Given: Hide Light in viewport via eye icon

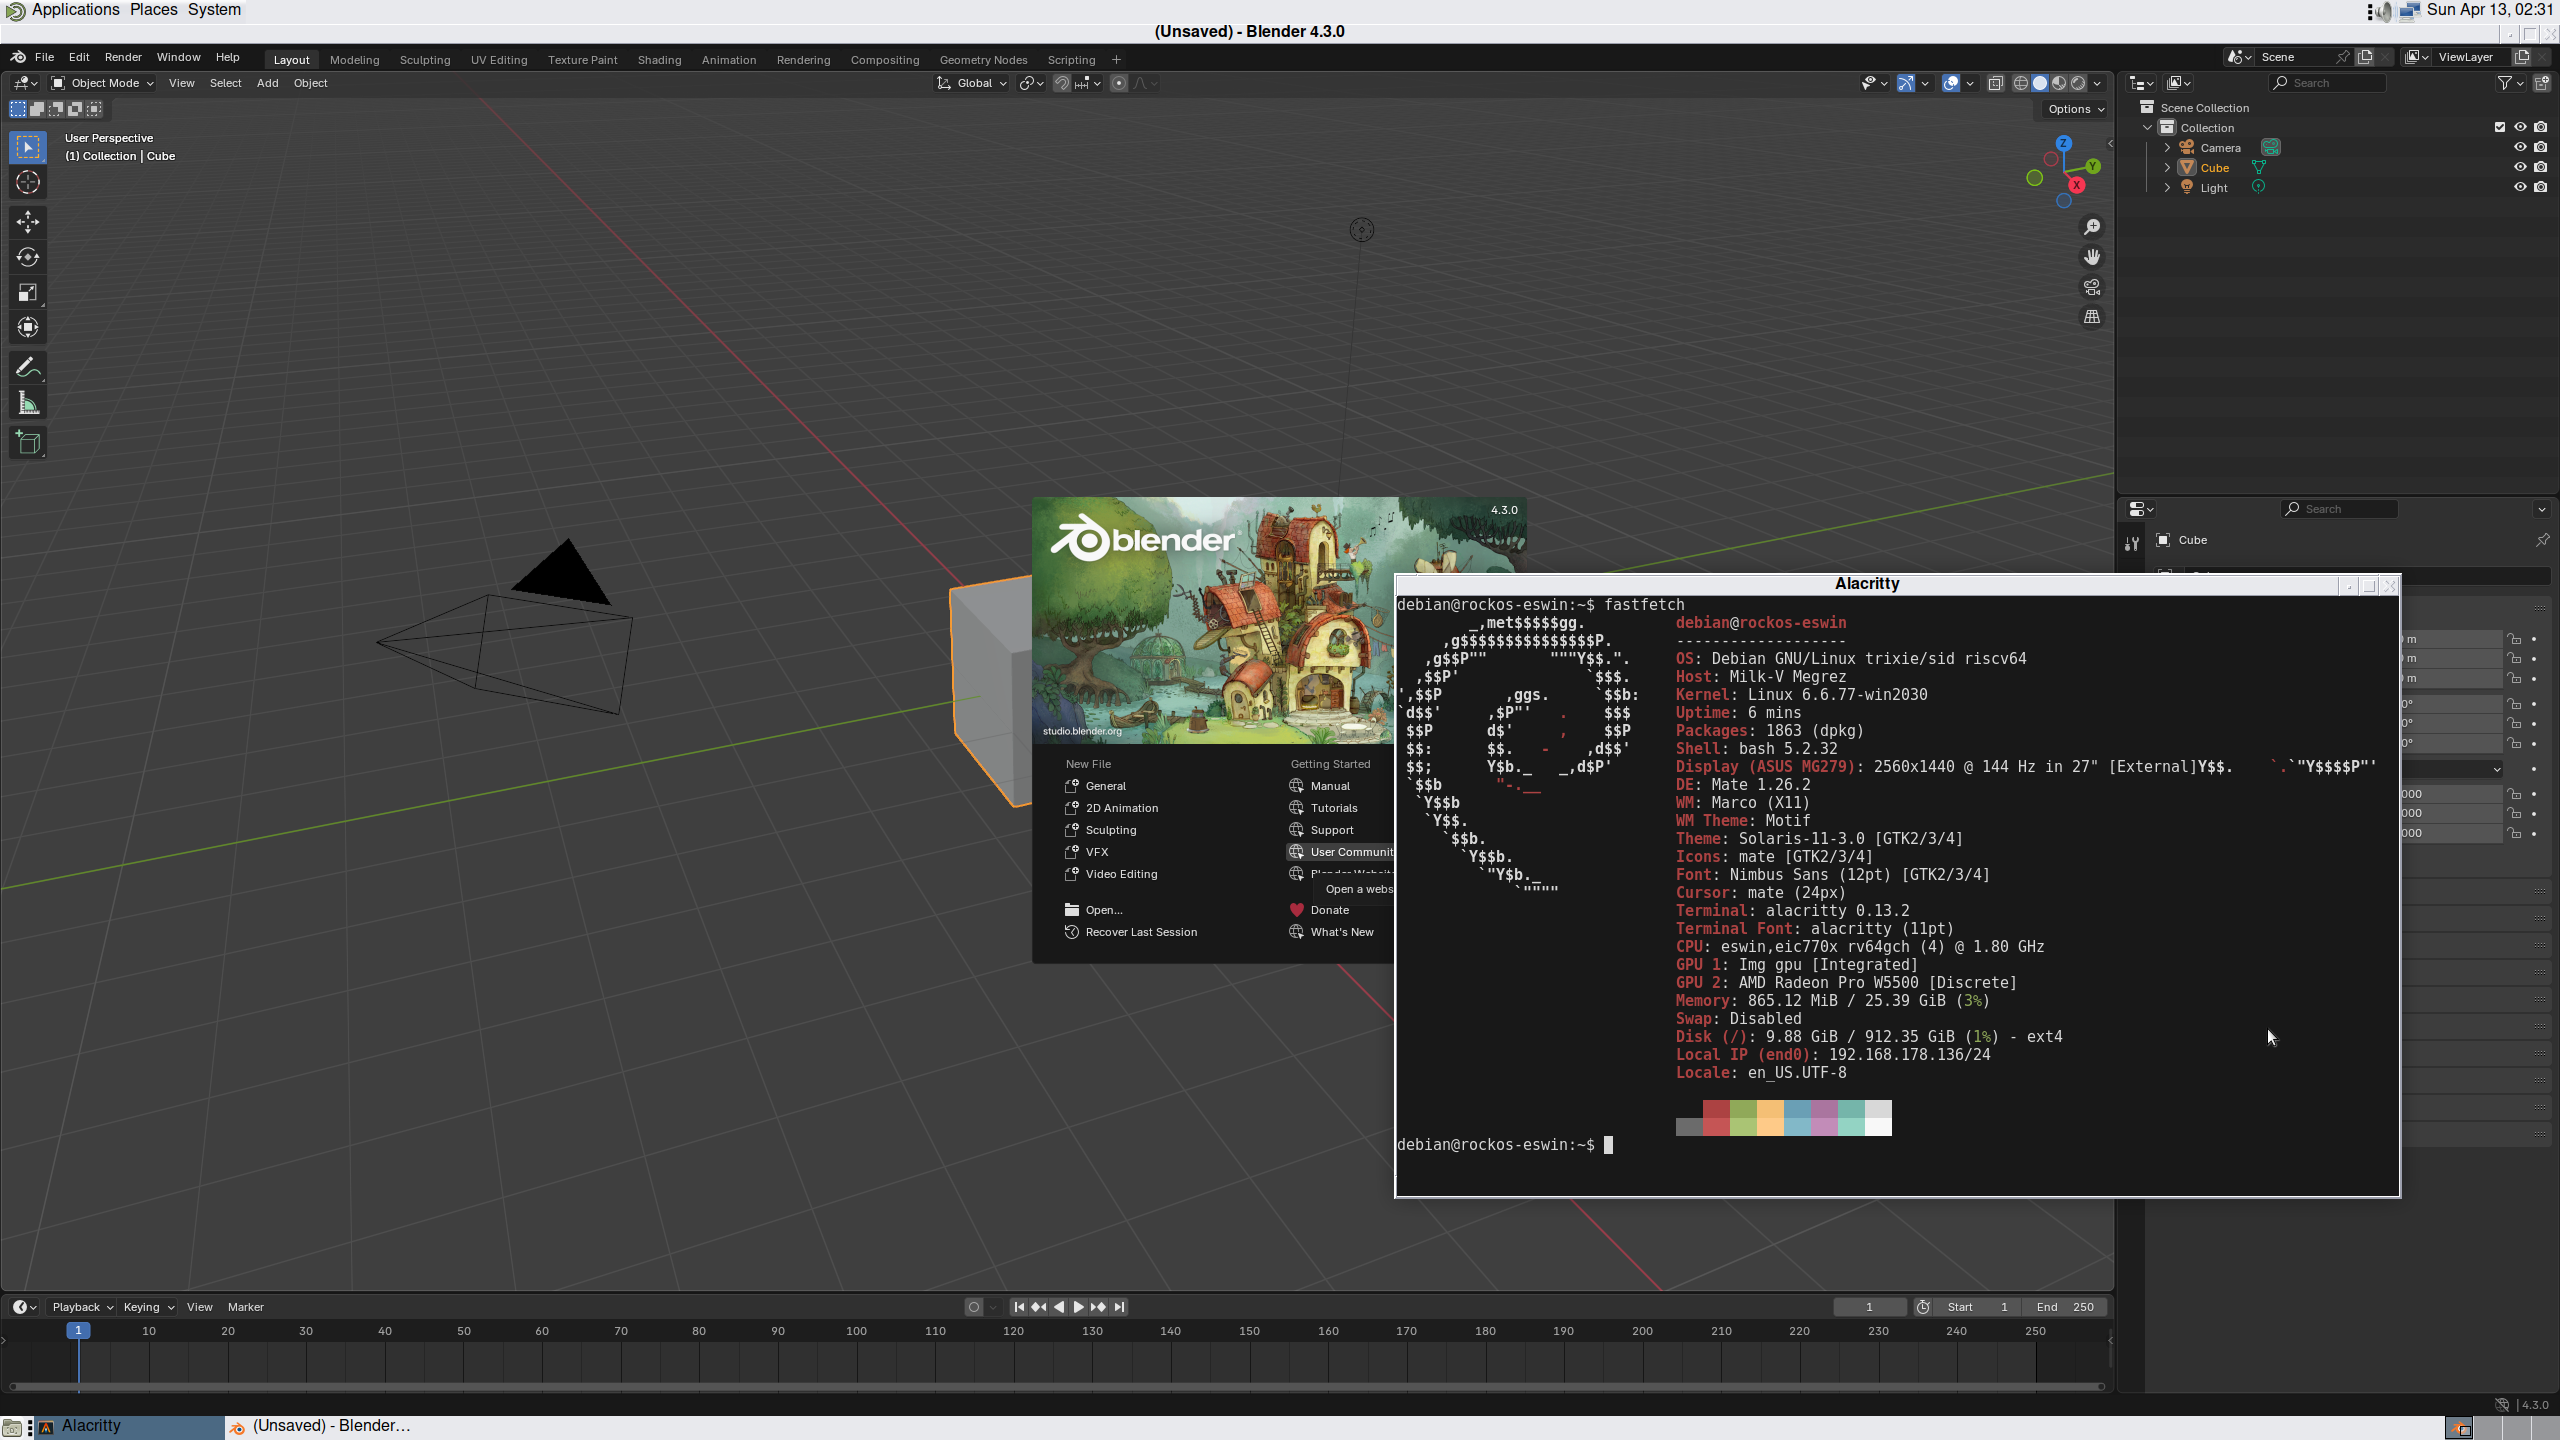Looking at the screenshot, I should point(2520,187).
